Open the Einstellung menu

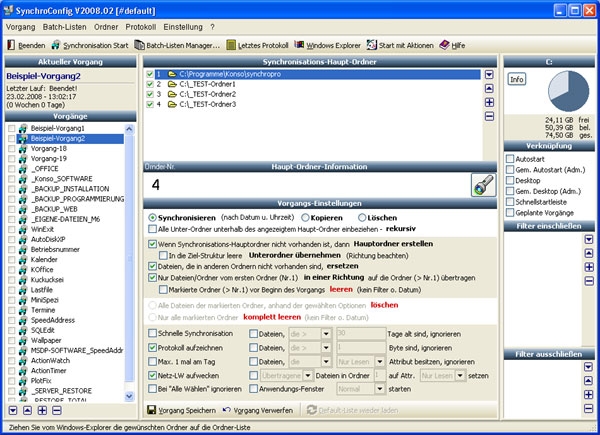pyautogui.click(x=184, y=26)
